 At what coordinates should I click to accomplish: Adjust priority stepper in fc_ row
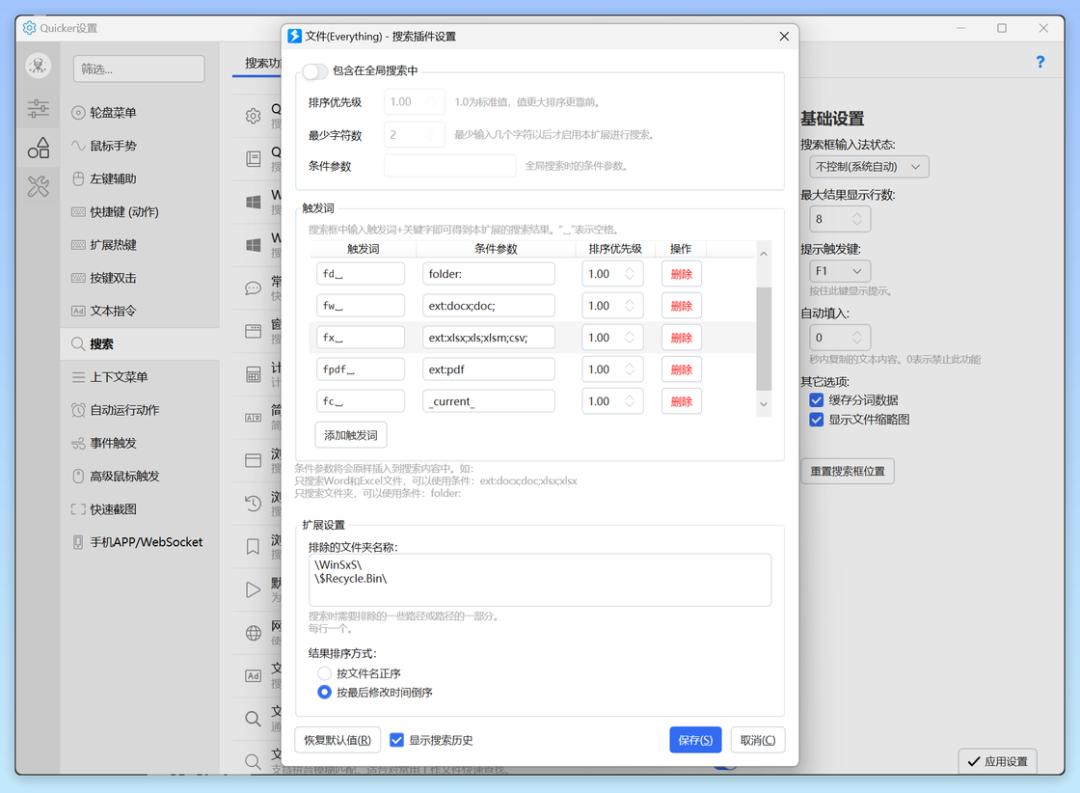630,401
